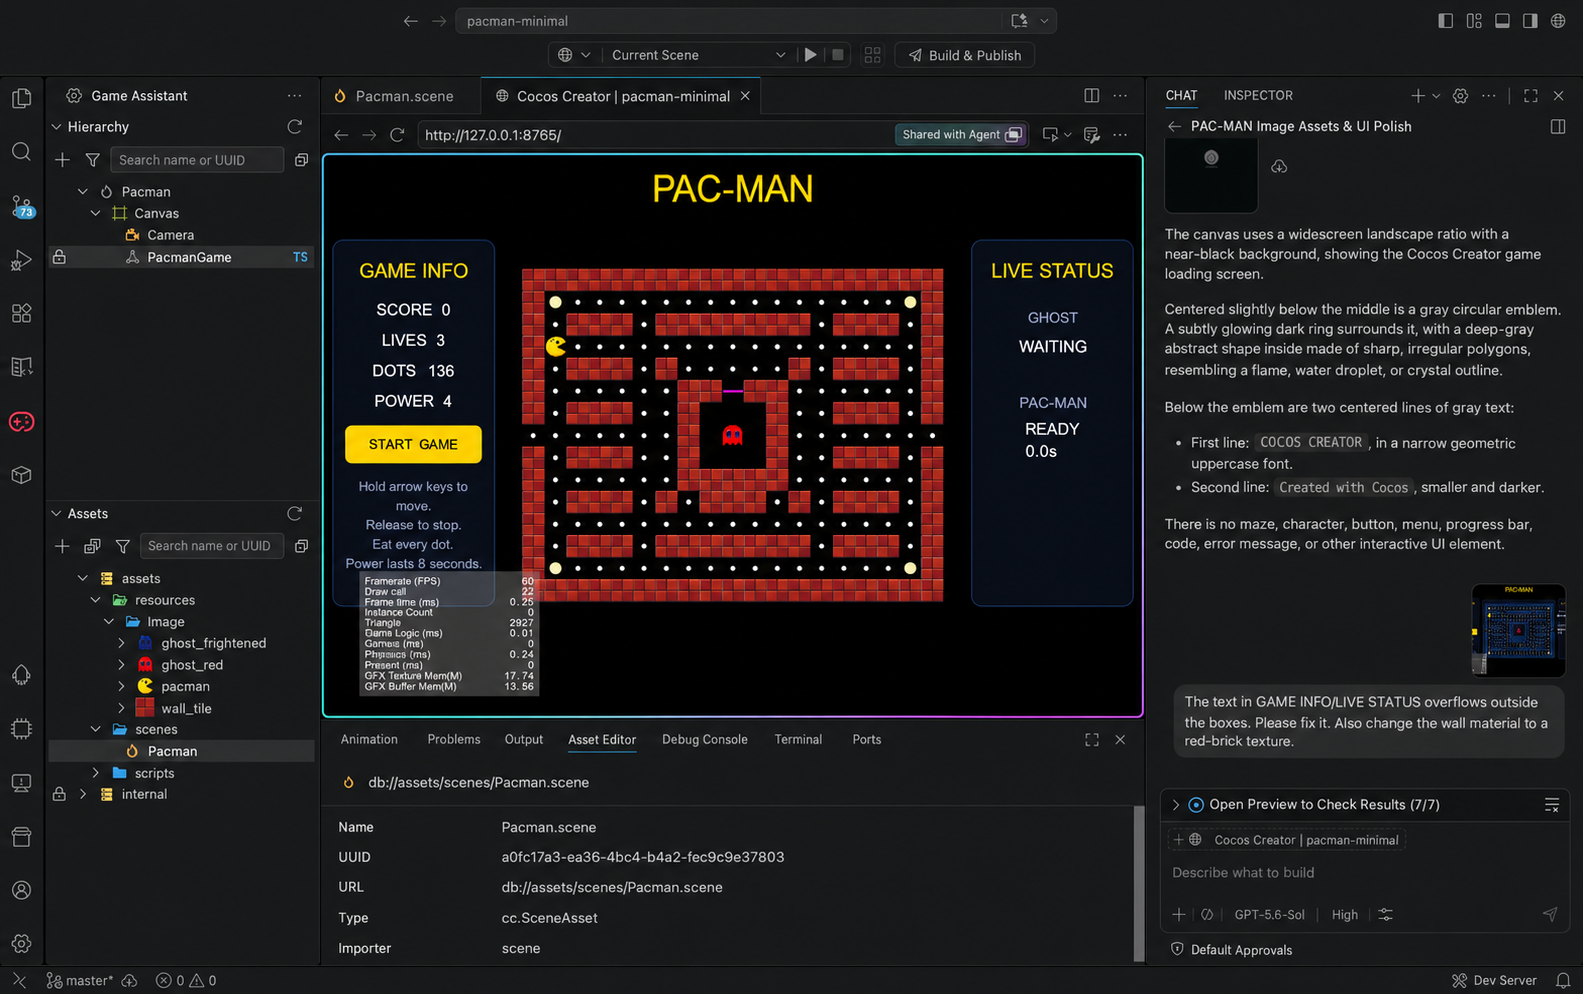Open Search in the activity bar
1583x994 pixels.
(x=21, y=152)
